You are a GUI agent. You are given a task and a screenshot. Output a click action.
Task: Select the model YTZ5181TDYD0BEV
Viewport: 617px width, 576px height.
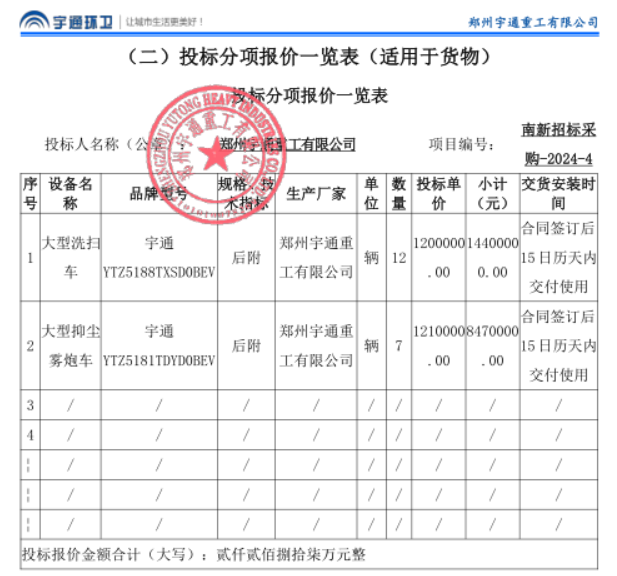[159, 361]
